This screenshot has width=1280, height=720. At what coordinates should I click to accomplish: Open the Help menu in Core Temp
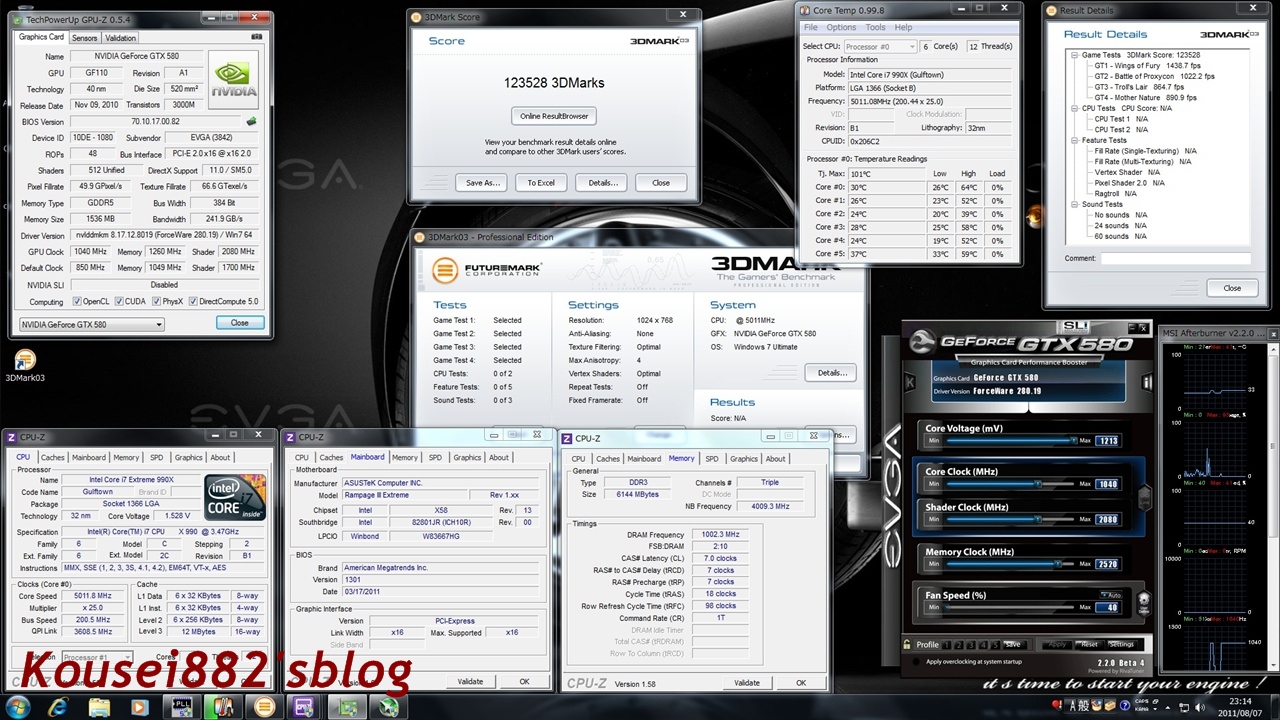point(903,27)
